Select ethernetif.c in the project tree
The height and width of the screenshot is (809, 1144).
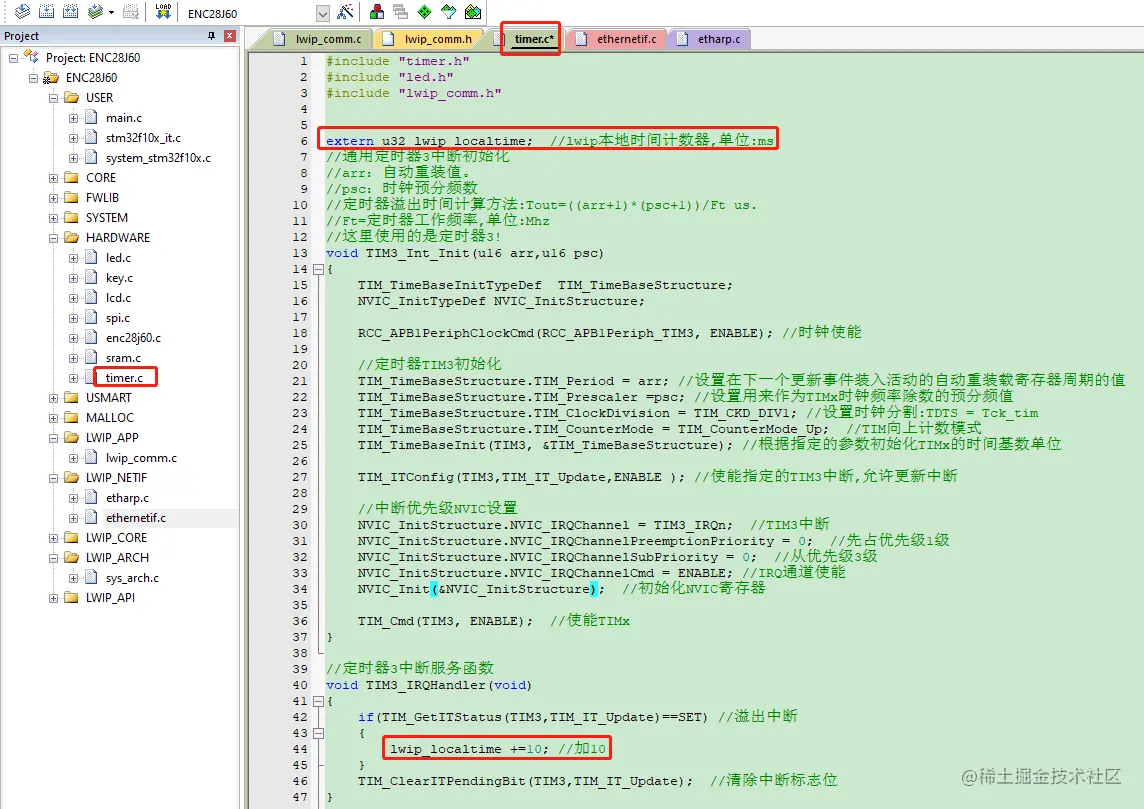[136, 518]
